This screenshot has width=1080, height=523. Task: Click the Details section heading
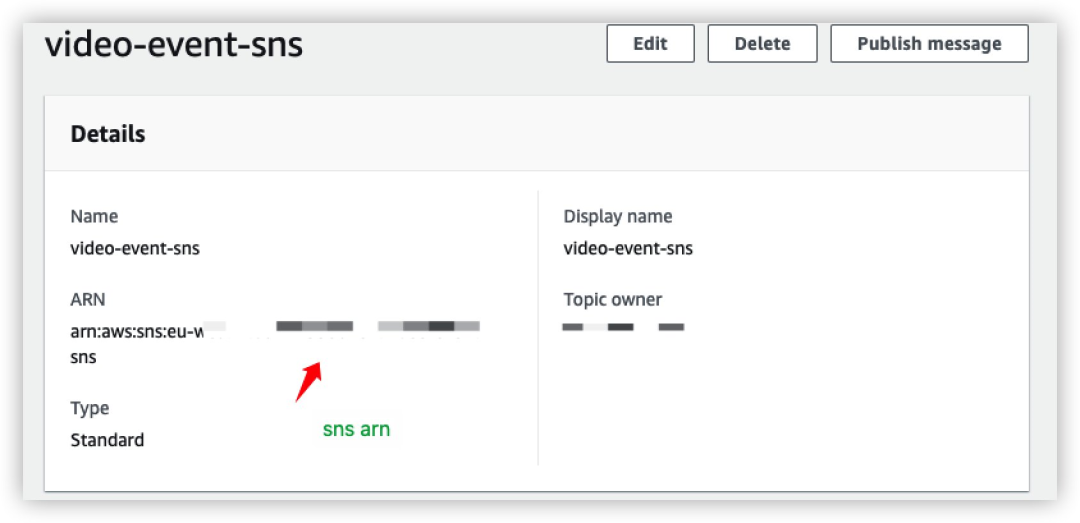107,134
